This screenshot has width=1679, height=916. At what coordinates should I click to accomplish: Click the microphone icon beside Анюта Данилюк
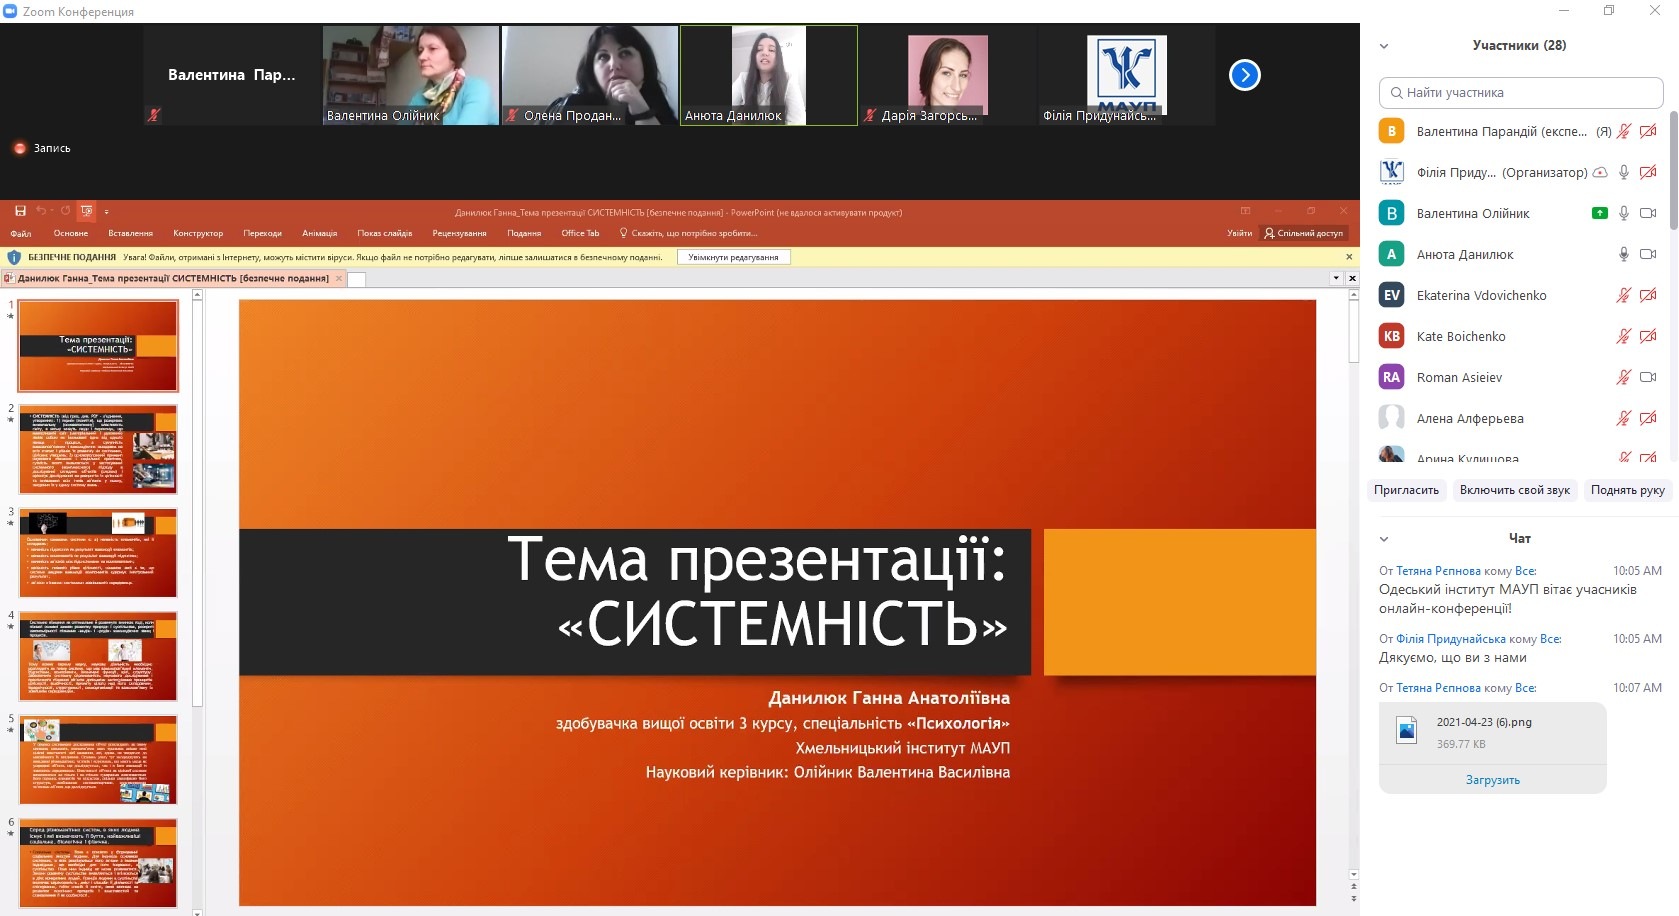coord(1624,254)
